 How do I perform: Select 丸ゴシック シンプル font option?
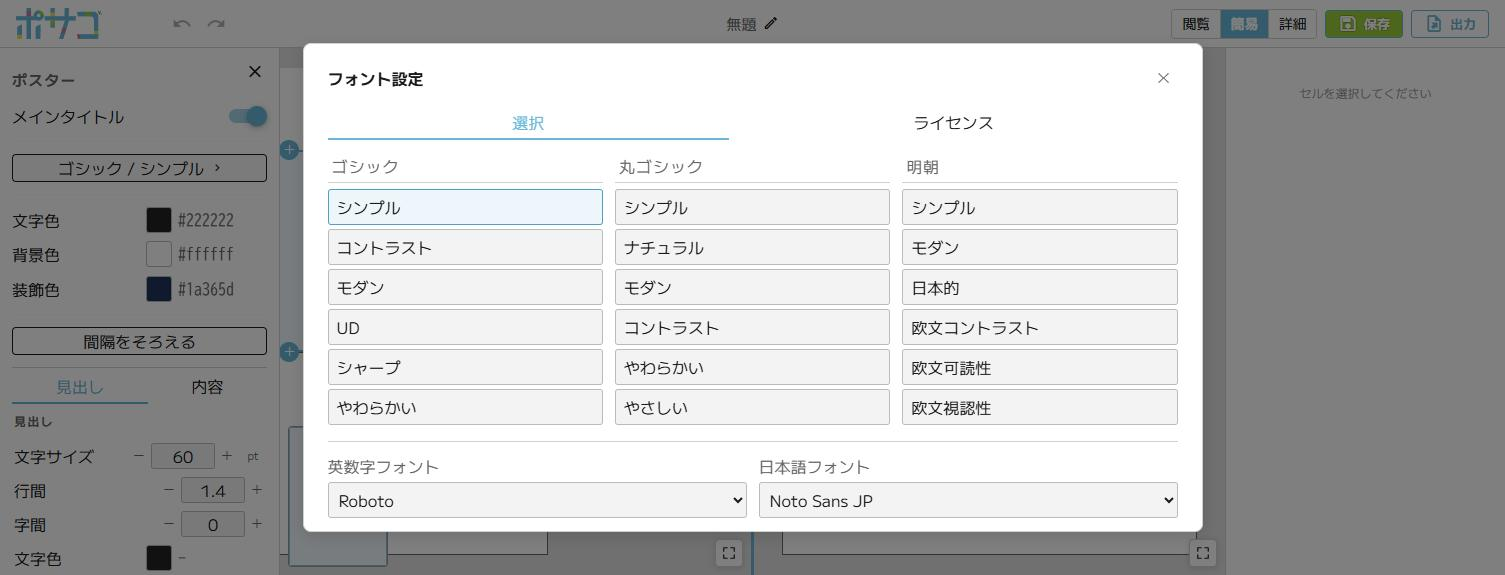tap(752, 207)
